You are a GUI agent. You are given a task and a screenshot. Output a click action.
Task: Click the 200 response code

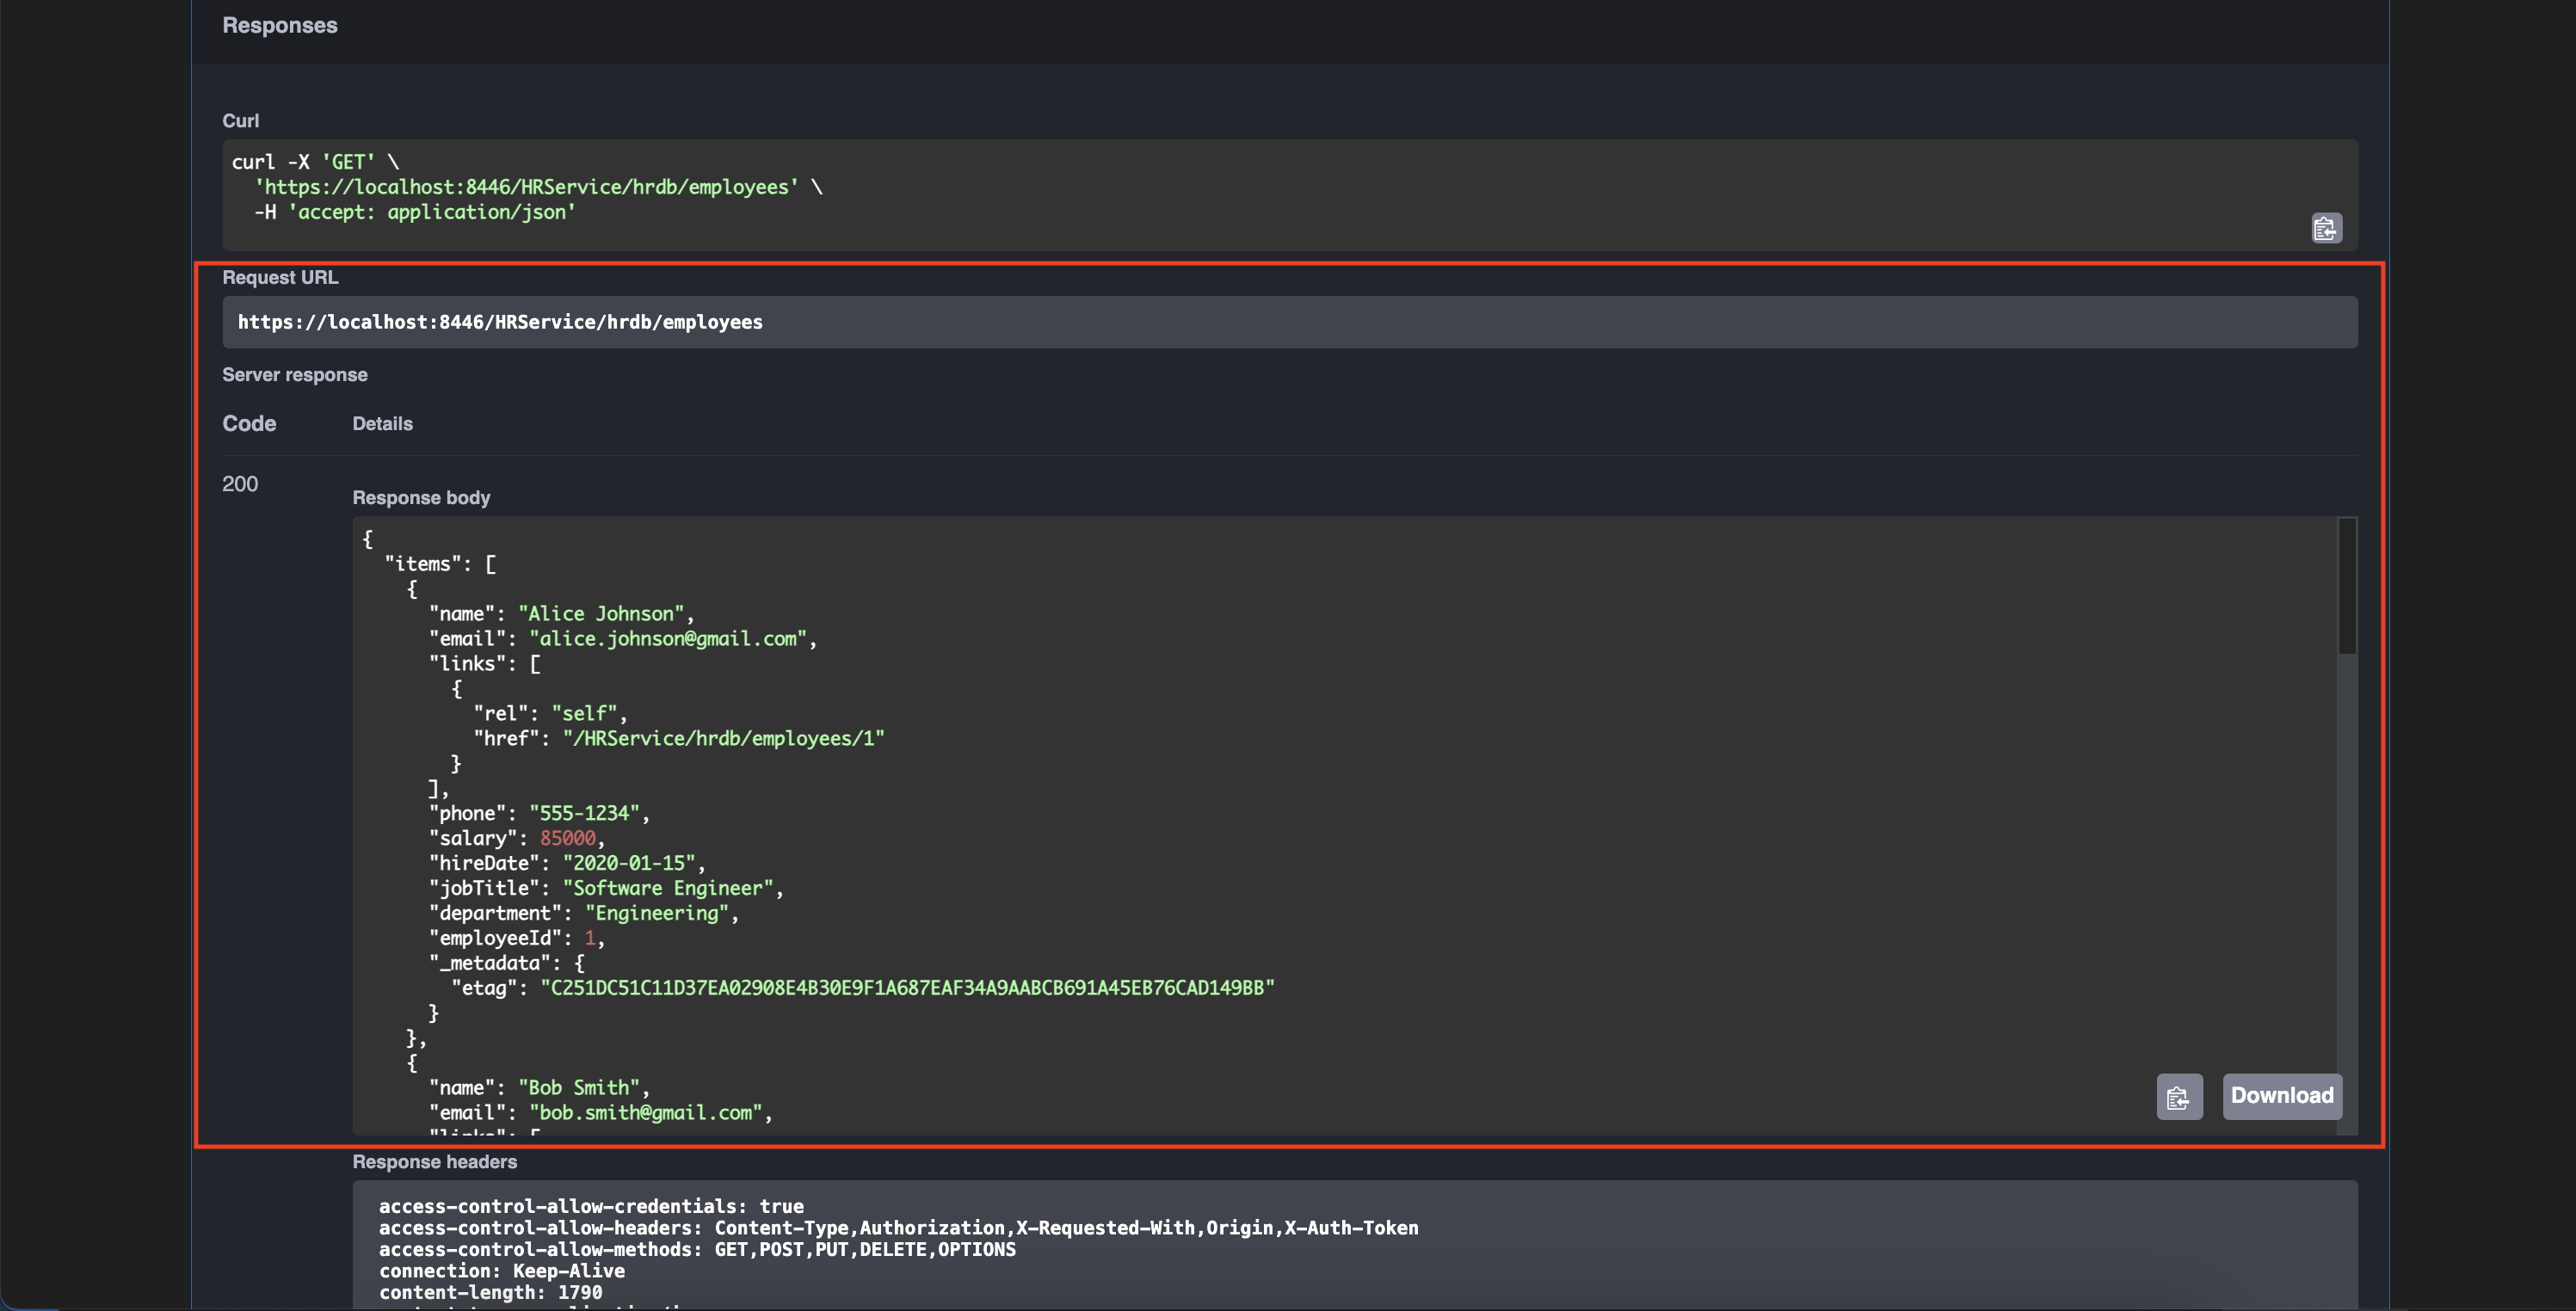(240, 484)
